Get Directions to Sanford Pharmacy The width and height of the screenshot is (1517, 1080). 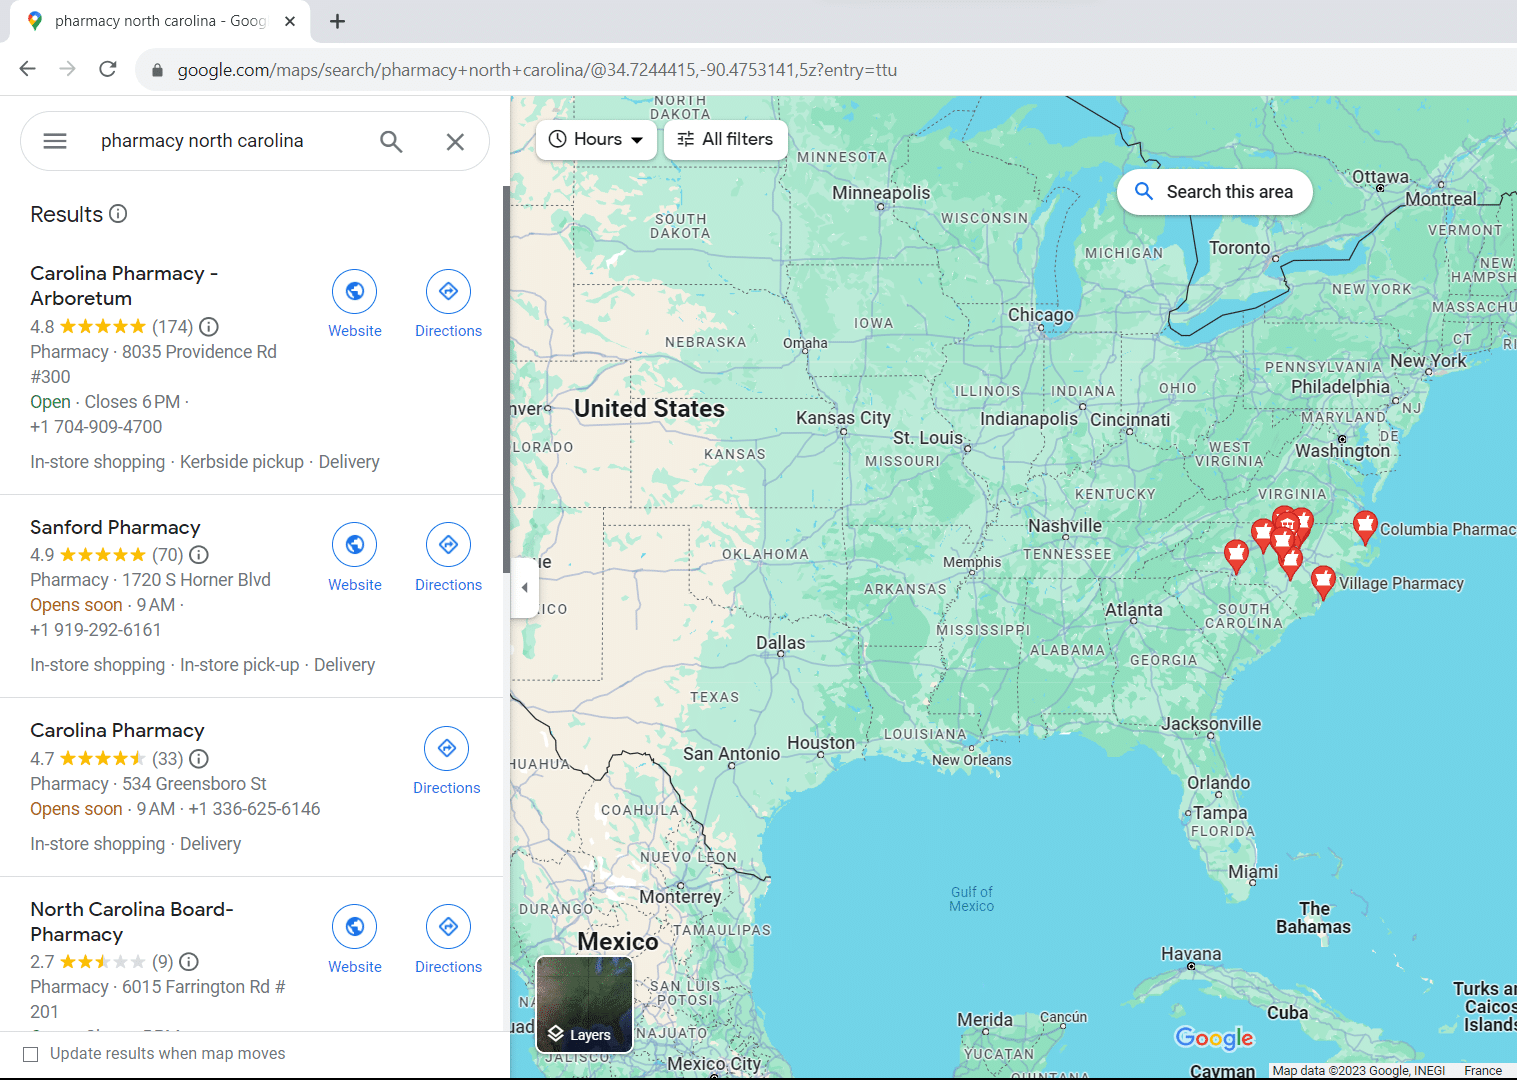tap(448, 546)
